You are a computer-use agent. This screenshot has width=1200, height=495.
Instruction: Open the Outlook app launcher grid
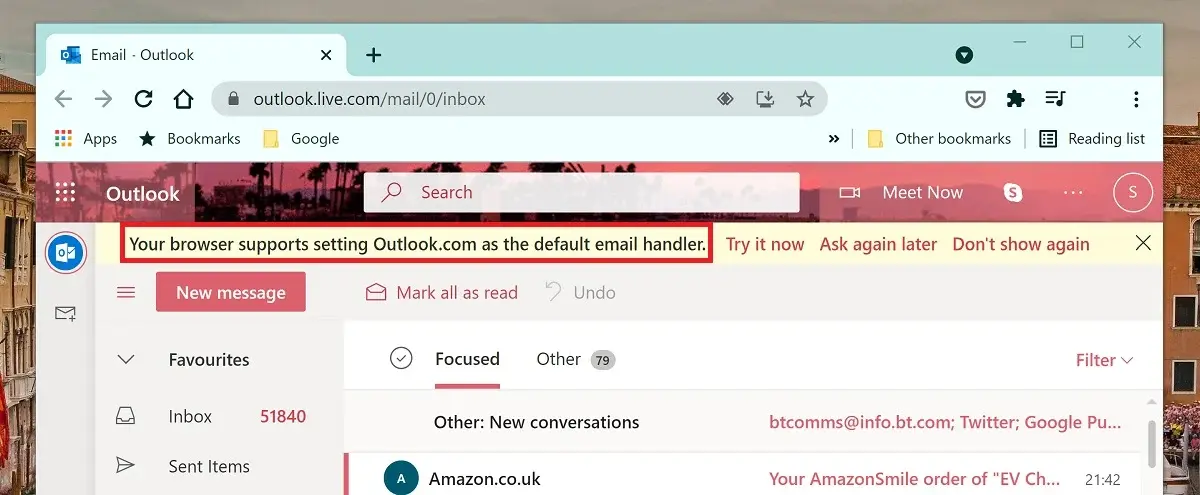click(x=66, y=193)
